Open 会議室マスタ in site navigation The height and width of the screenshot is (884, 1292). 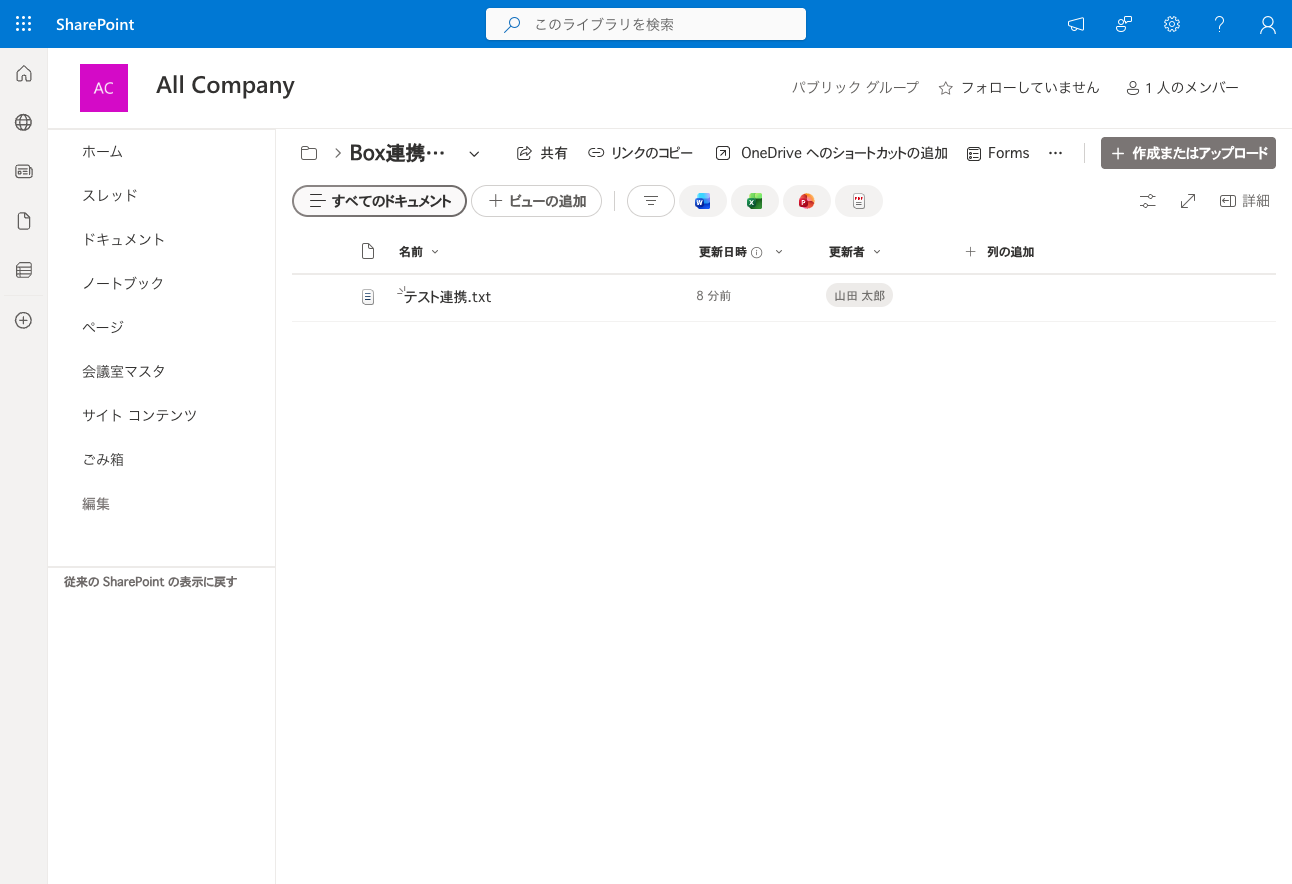coord(124,371)
